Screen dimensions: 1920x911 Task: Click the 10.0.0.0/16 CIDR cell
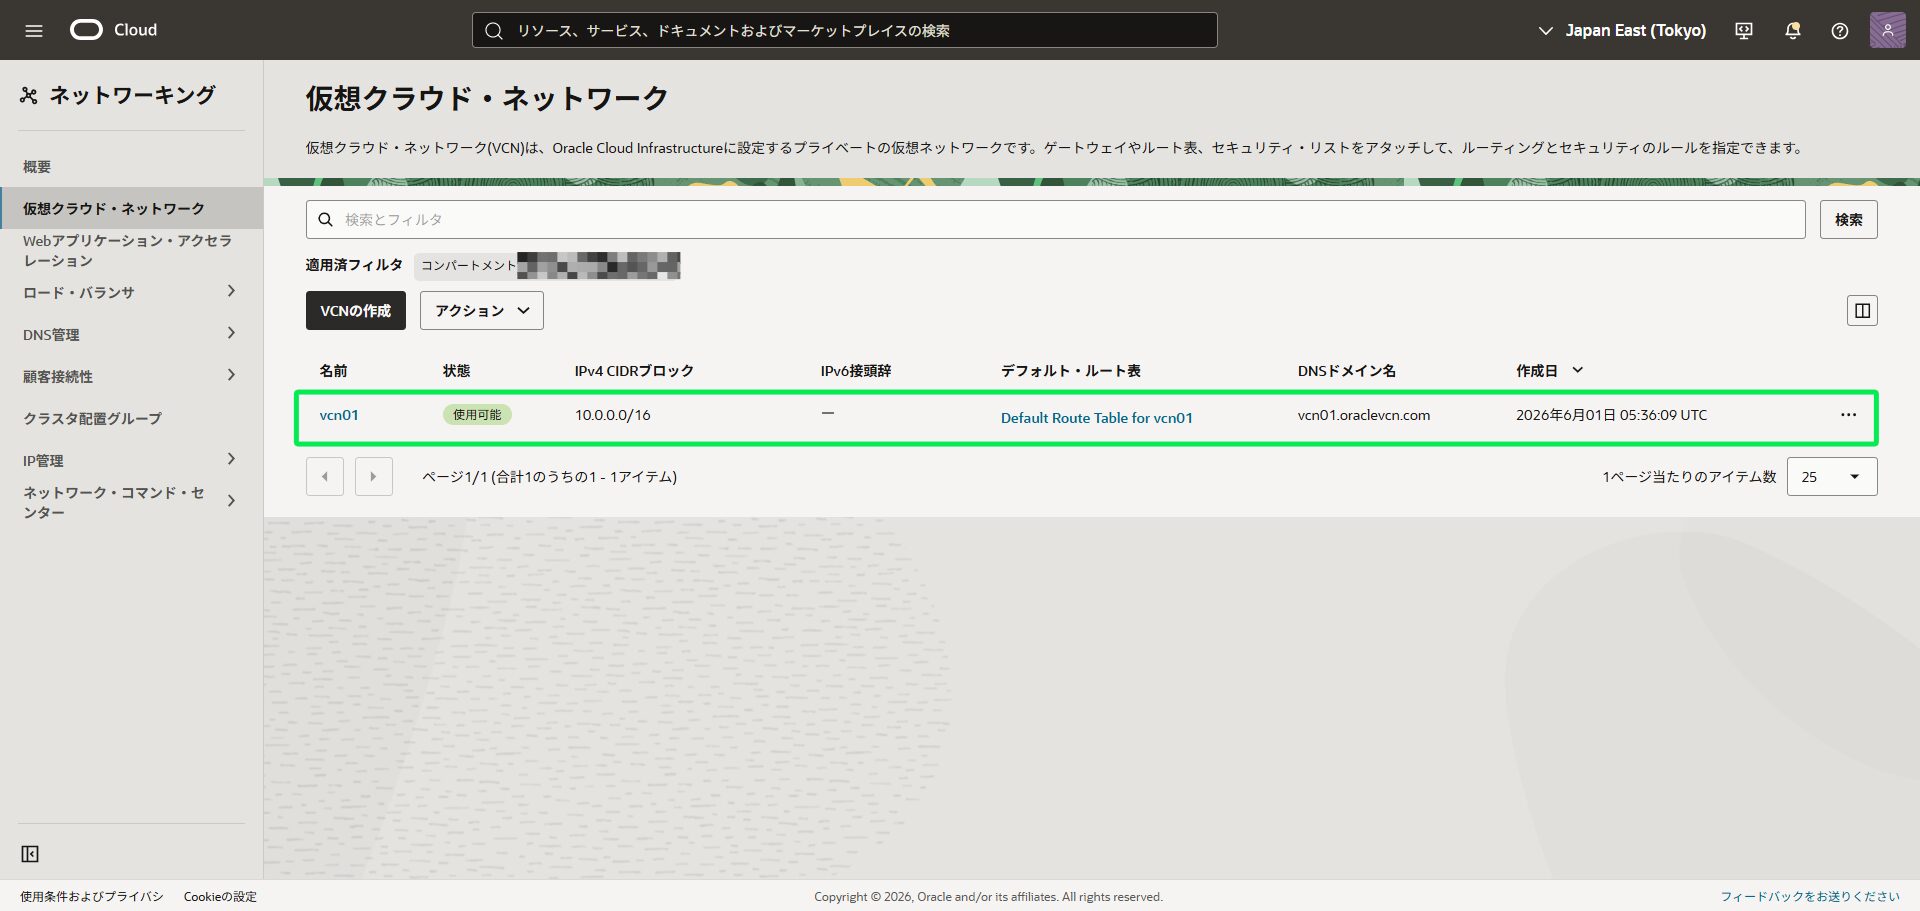[613, 415]
